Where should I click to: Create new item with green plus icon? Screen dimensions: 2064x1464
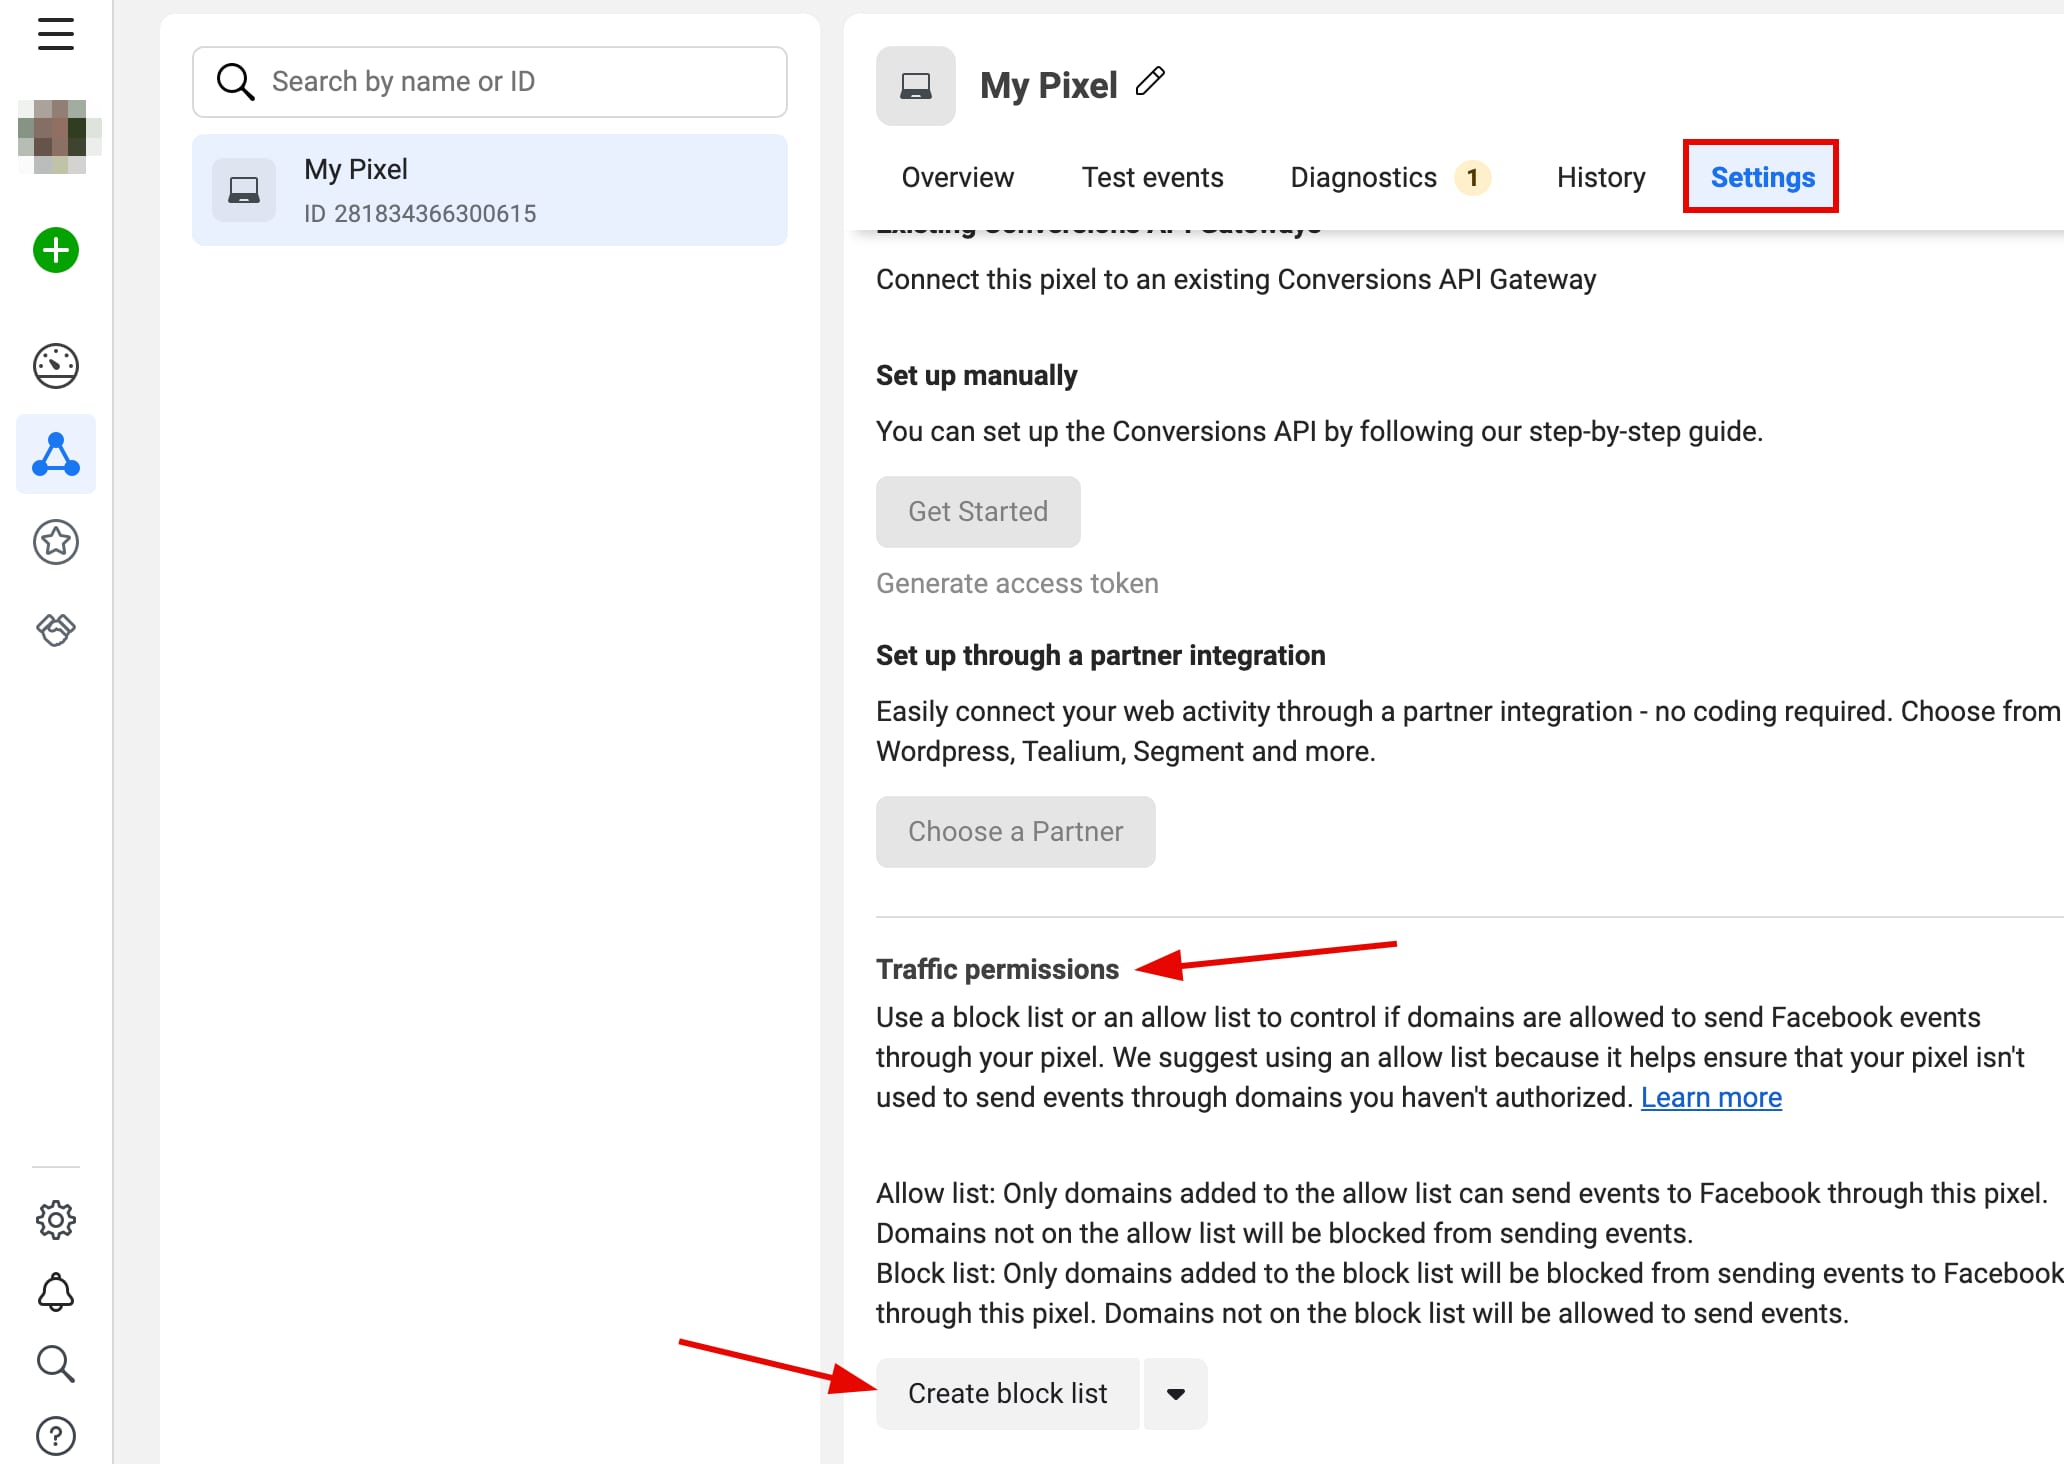click(56, 251)
